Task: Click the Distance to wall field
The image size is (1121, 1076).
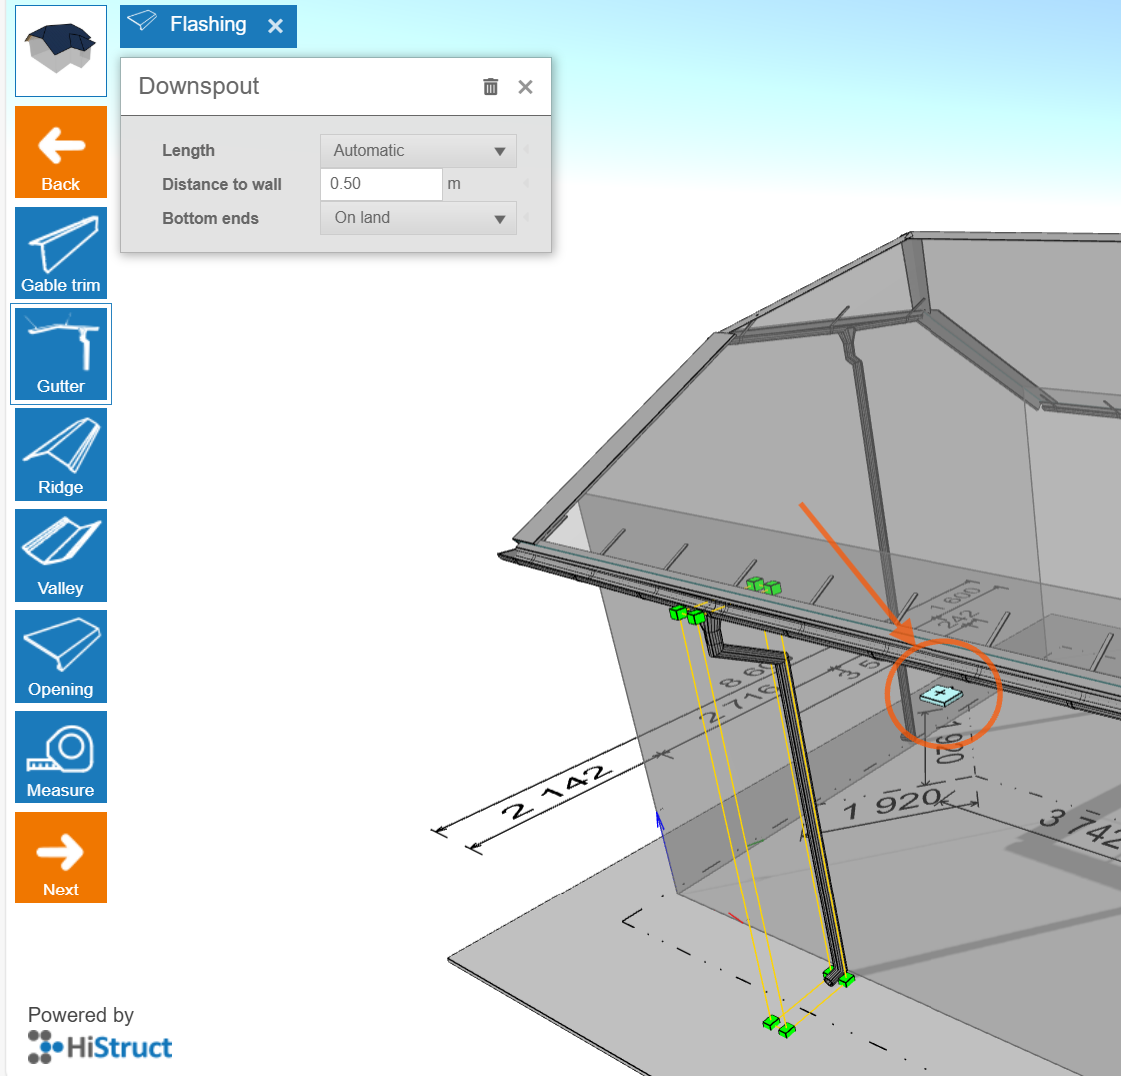Action: coord(381,184)
